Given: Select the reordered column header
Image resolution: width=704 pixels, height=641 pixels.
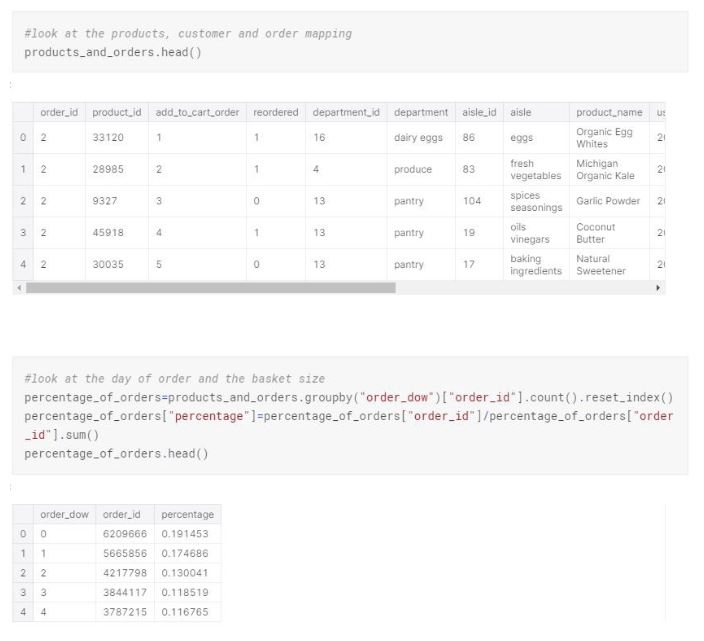Looking at the screenshot, I should (x=276, y=112).
